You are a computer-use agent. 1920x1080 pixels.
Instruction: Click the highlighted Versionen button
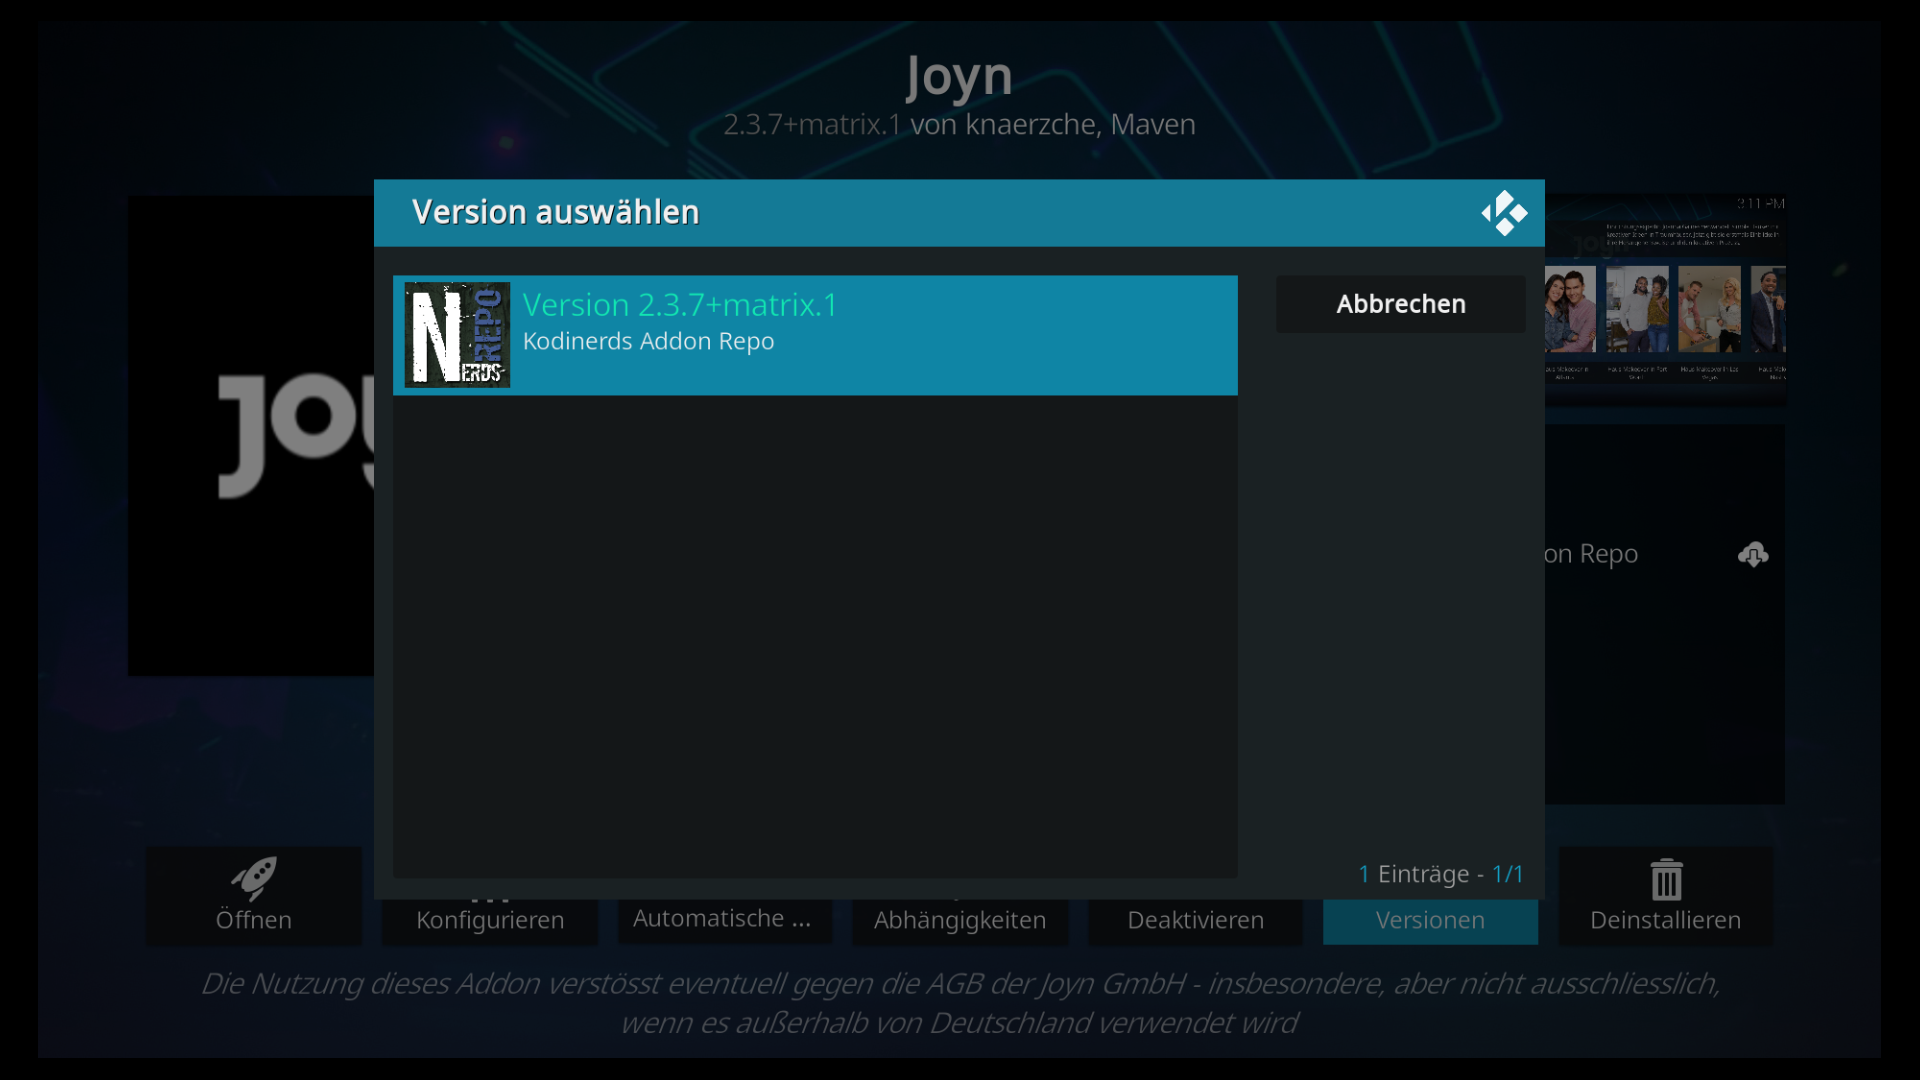click(1430, 920)
